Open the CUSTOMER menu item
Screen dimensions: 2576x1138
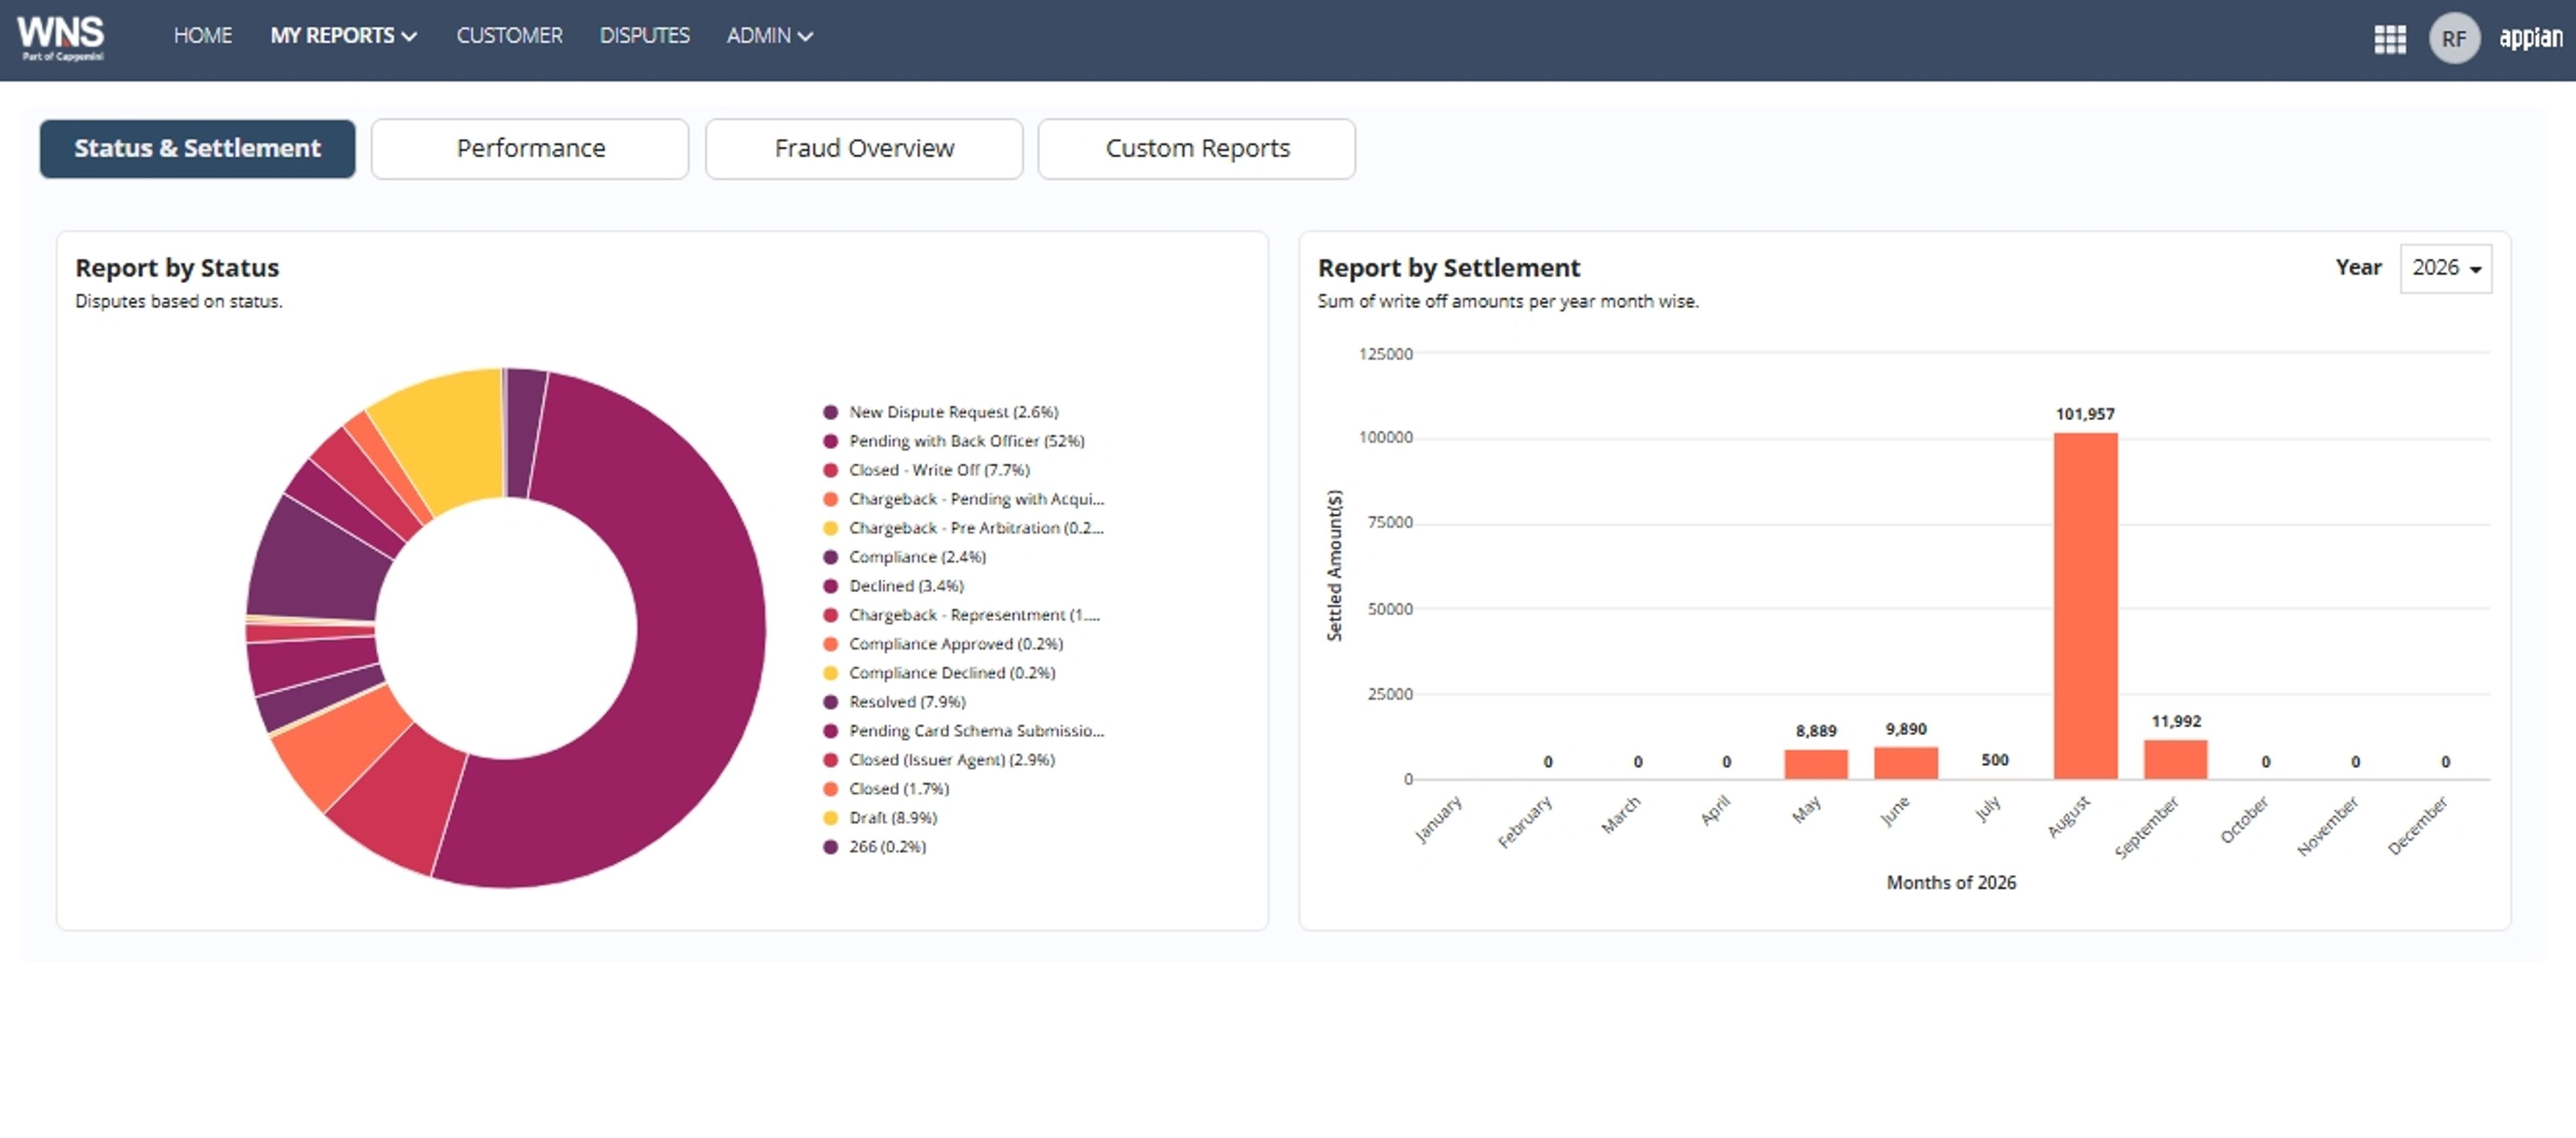[509, 36]
